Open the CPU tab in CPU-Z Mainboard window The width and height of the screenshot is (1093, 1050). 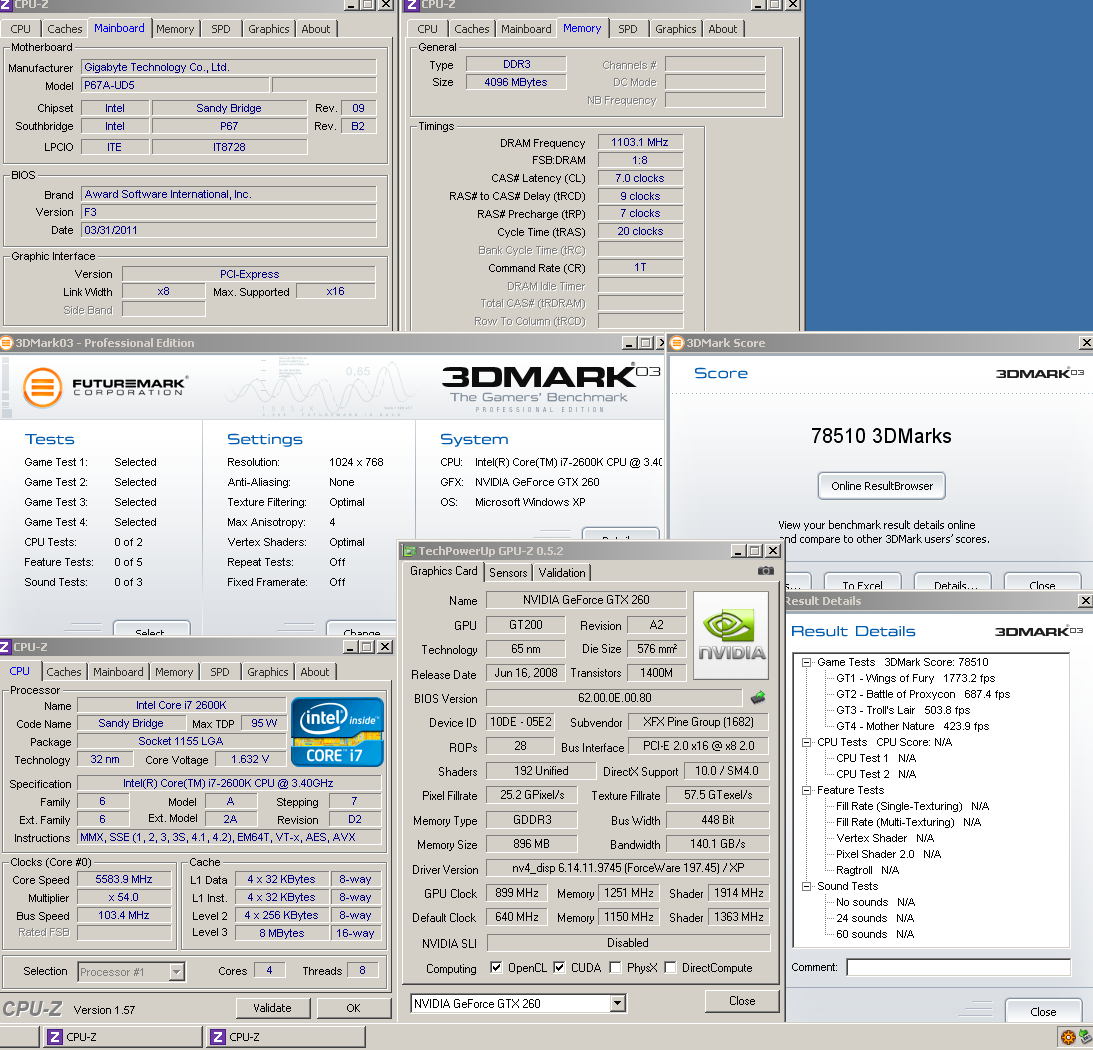click(20, 29)
